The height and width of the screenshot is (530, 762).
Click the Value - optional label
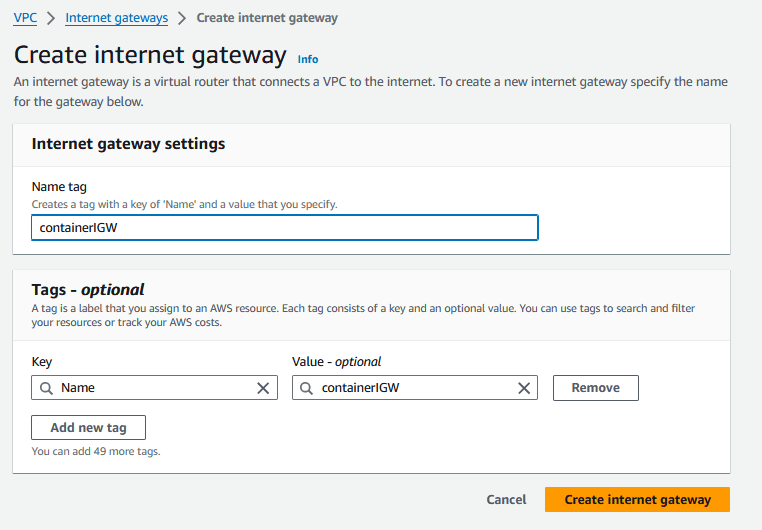point(336,362)
